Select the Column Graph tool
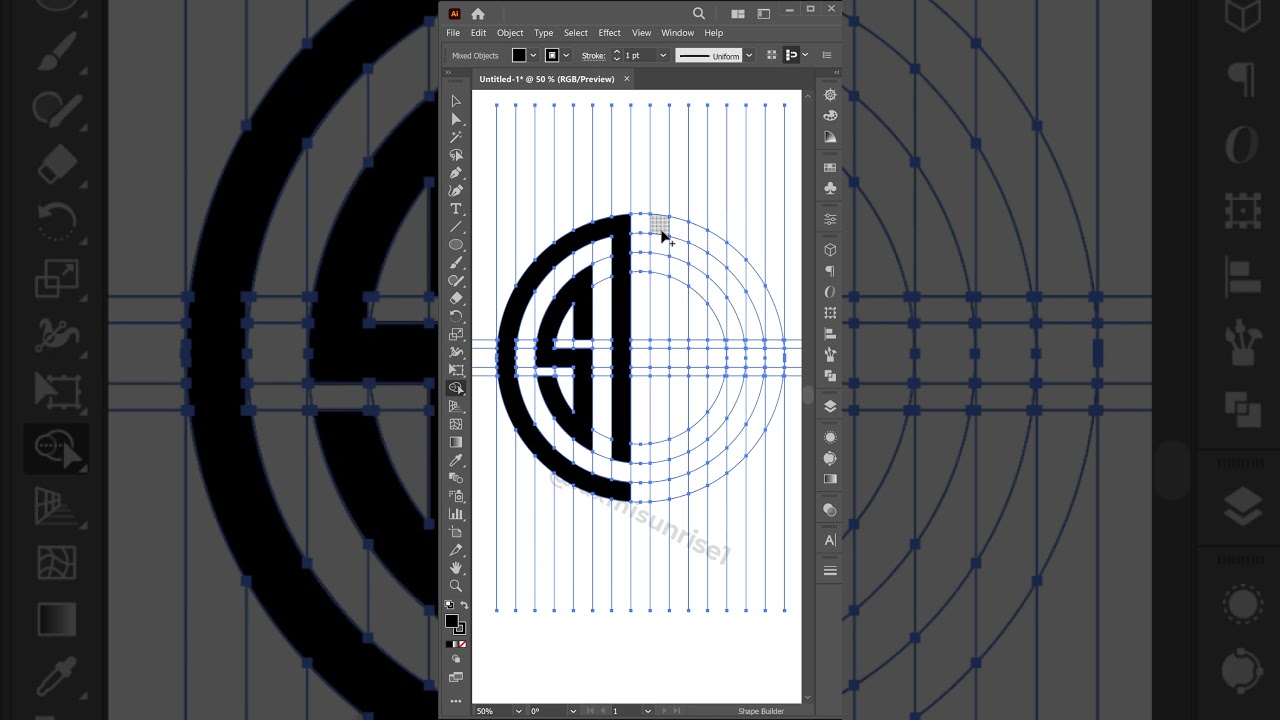Screen dimensions: 1280x720 click(456, 514)
